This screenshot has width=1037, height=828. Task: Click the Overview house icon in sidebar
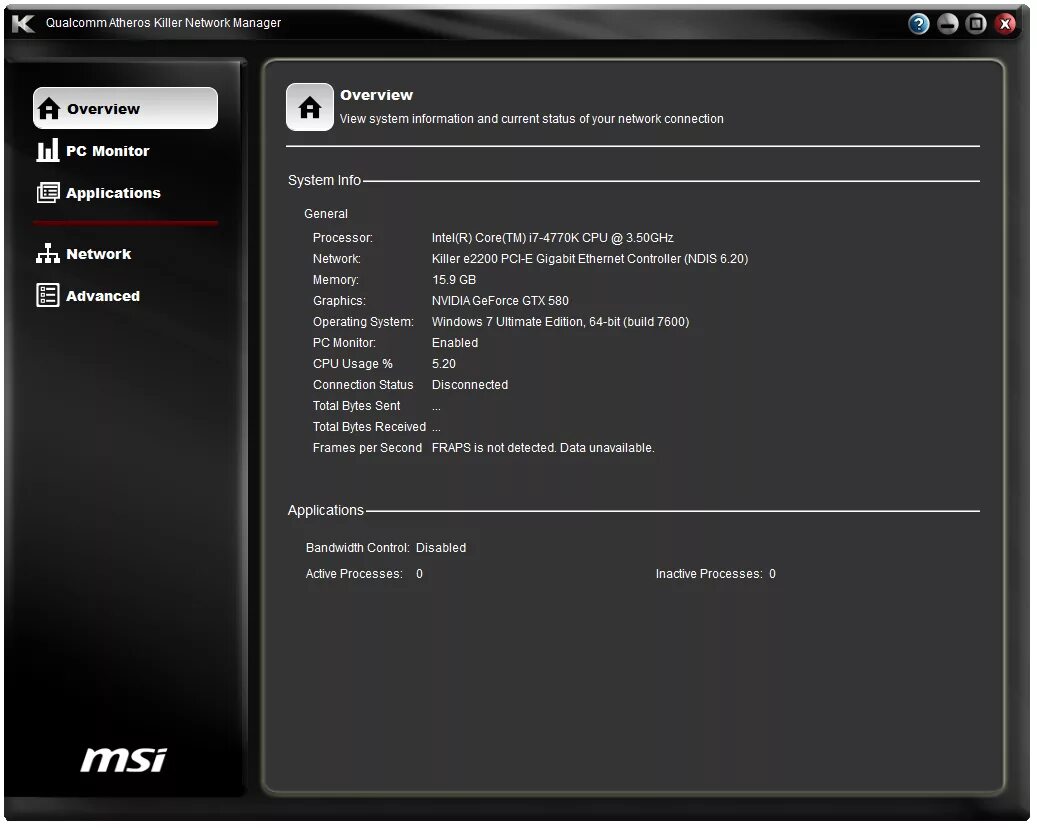48,108
